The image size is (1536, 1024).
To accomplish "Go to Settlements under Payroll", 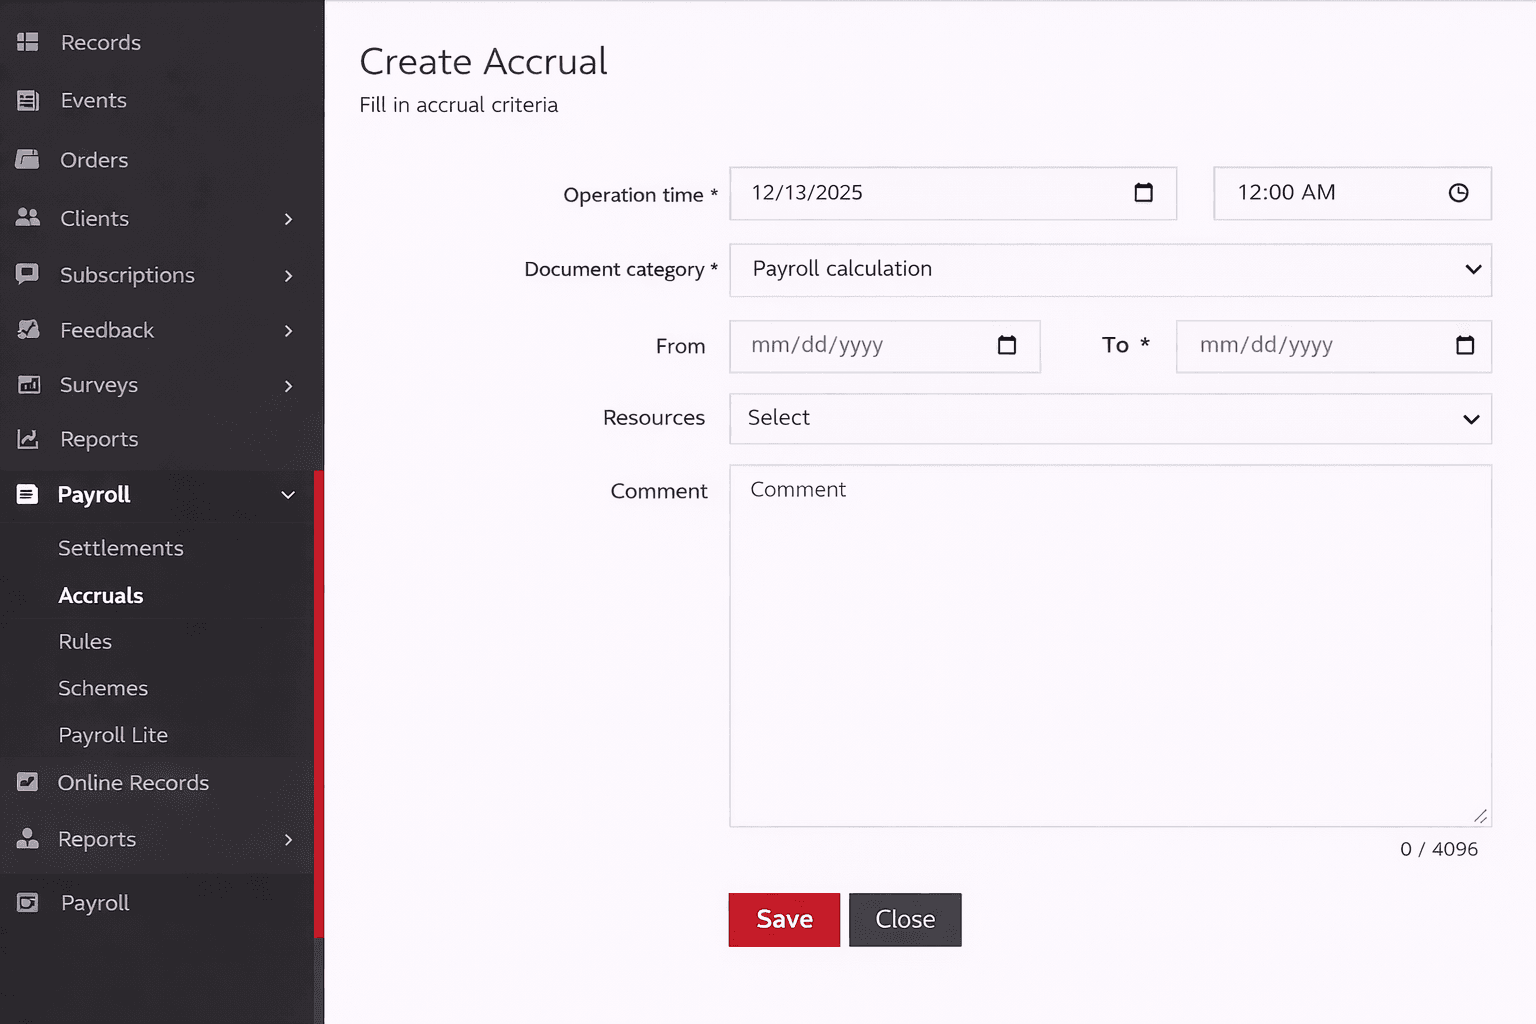I will [x=121, y=548].
